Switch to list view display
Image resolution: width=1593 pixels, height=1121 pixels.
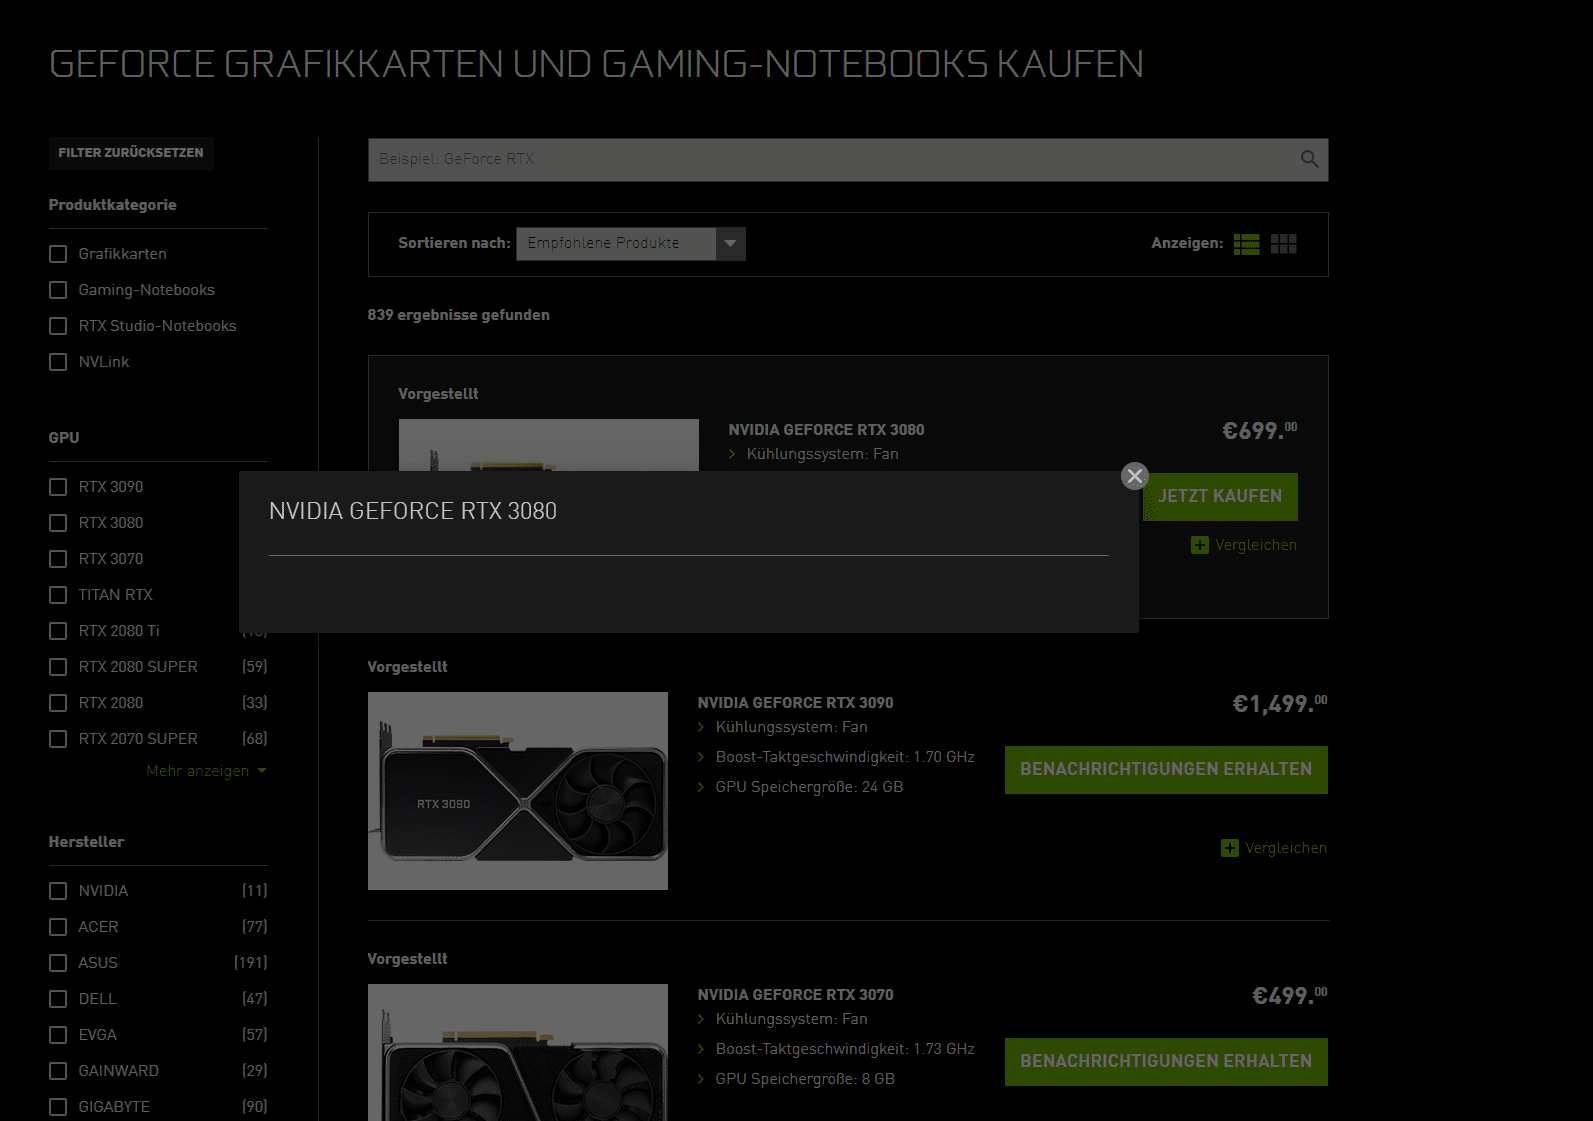tap(1246, 244)
